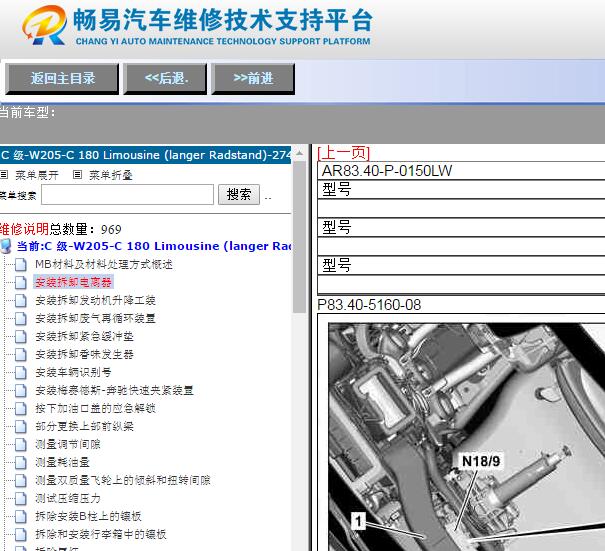The width and height of the screenshot is (605, 551).
Task: Click document icon beside 拆除和安装行李箱中的镶板
Action: (20, 534)
